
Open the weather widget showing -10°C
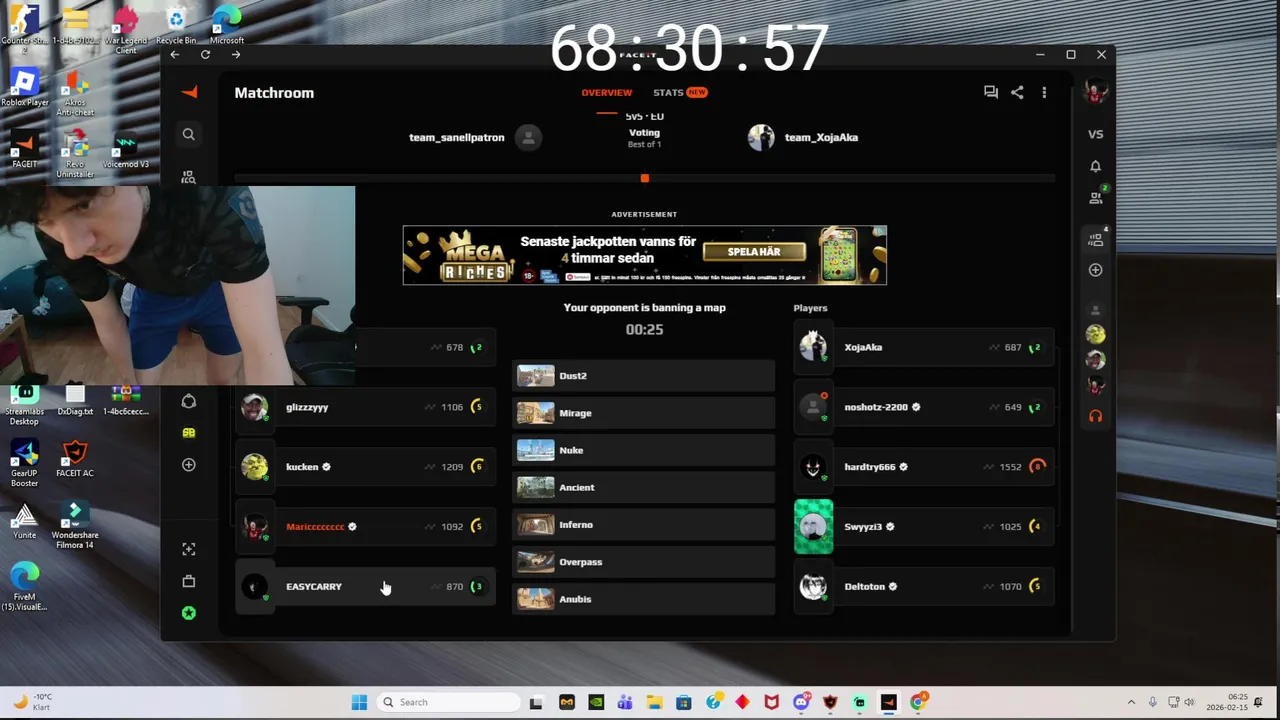[33, 702]
